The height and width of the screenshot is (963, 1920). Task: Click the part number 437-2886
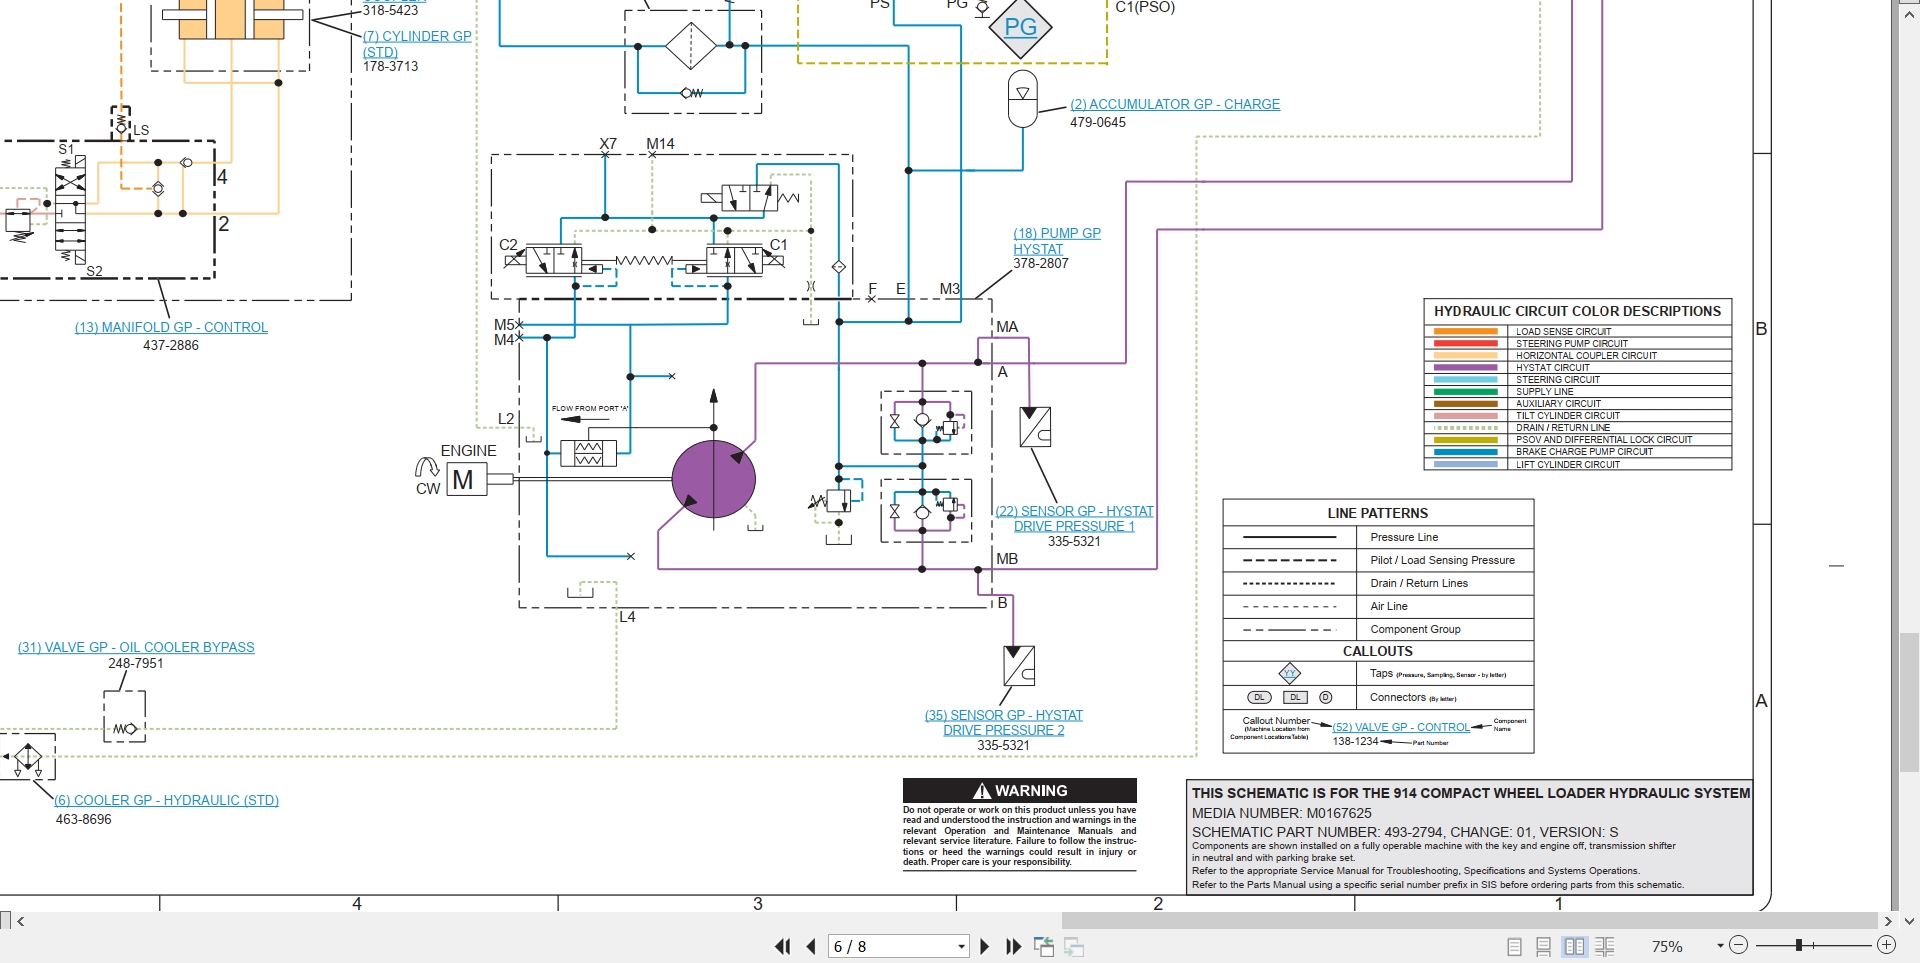pos(171,345)
